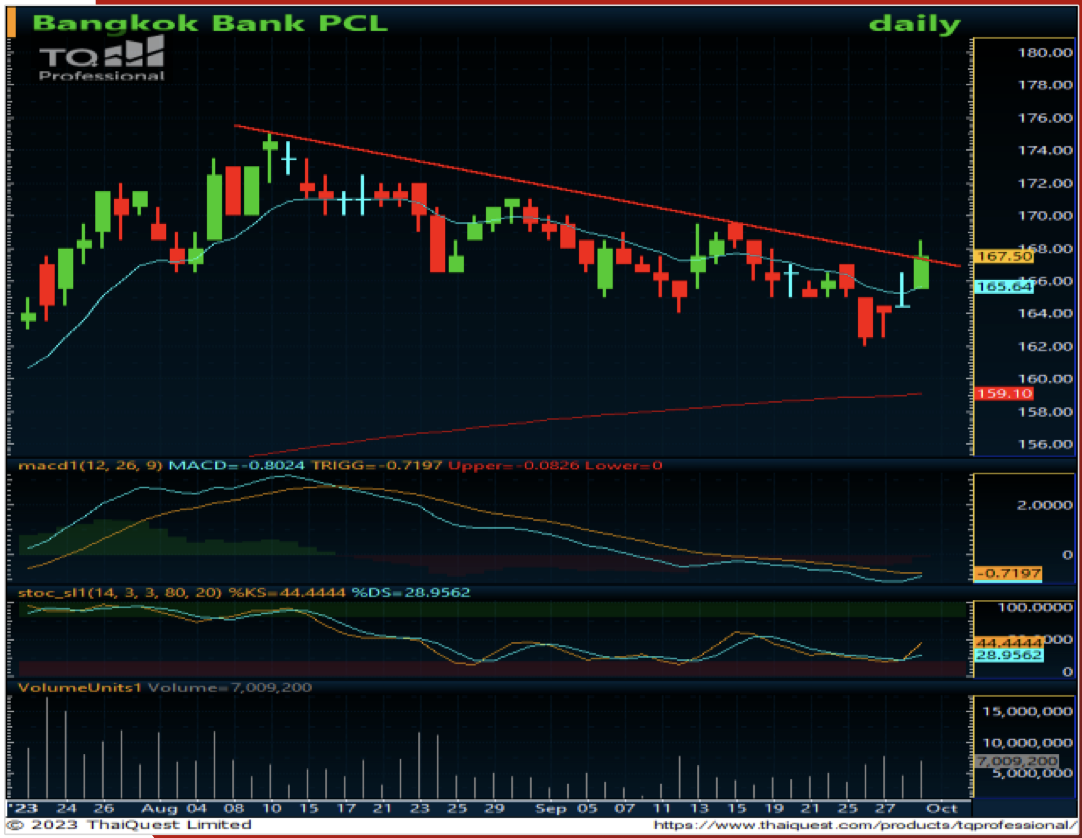Click the Aug label on date axis
Image resolution: width=1082 pixels, height=838 pixels.
157,808
